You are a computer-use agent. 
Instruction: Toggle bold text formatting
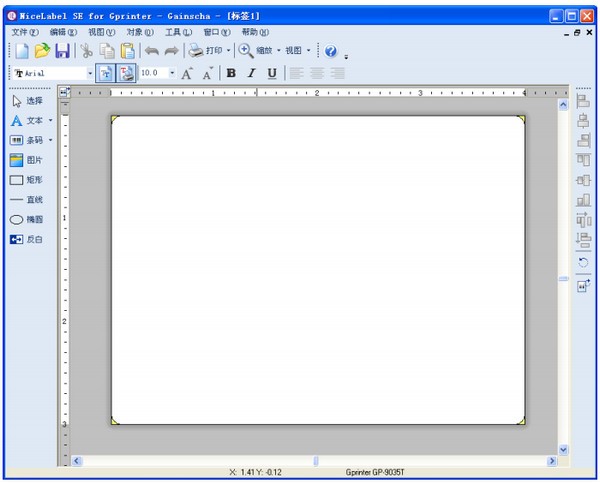pyautogui.click(x=231, y=73)
